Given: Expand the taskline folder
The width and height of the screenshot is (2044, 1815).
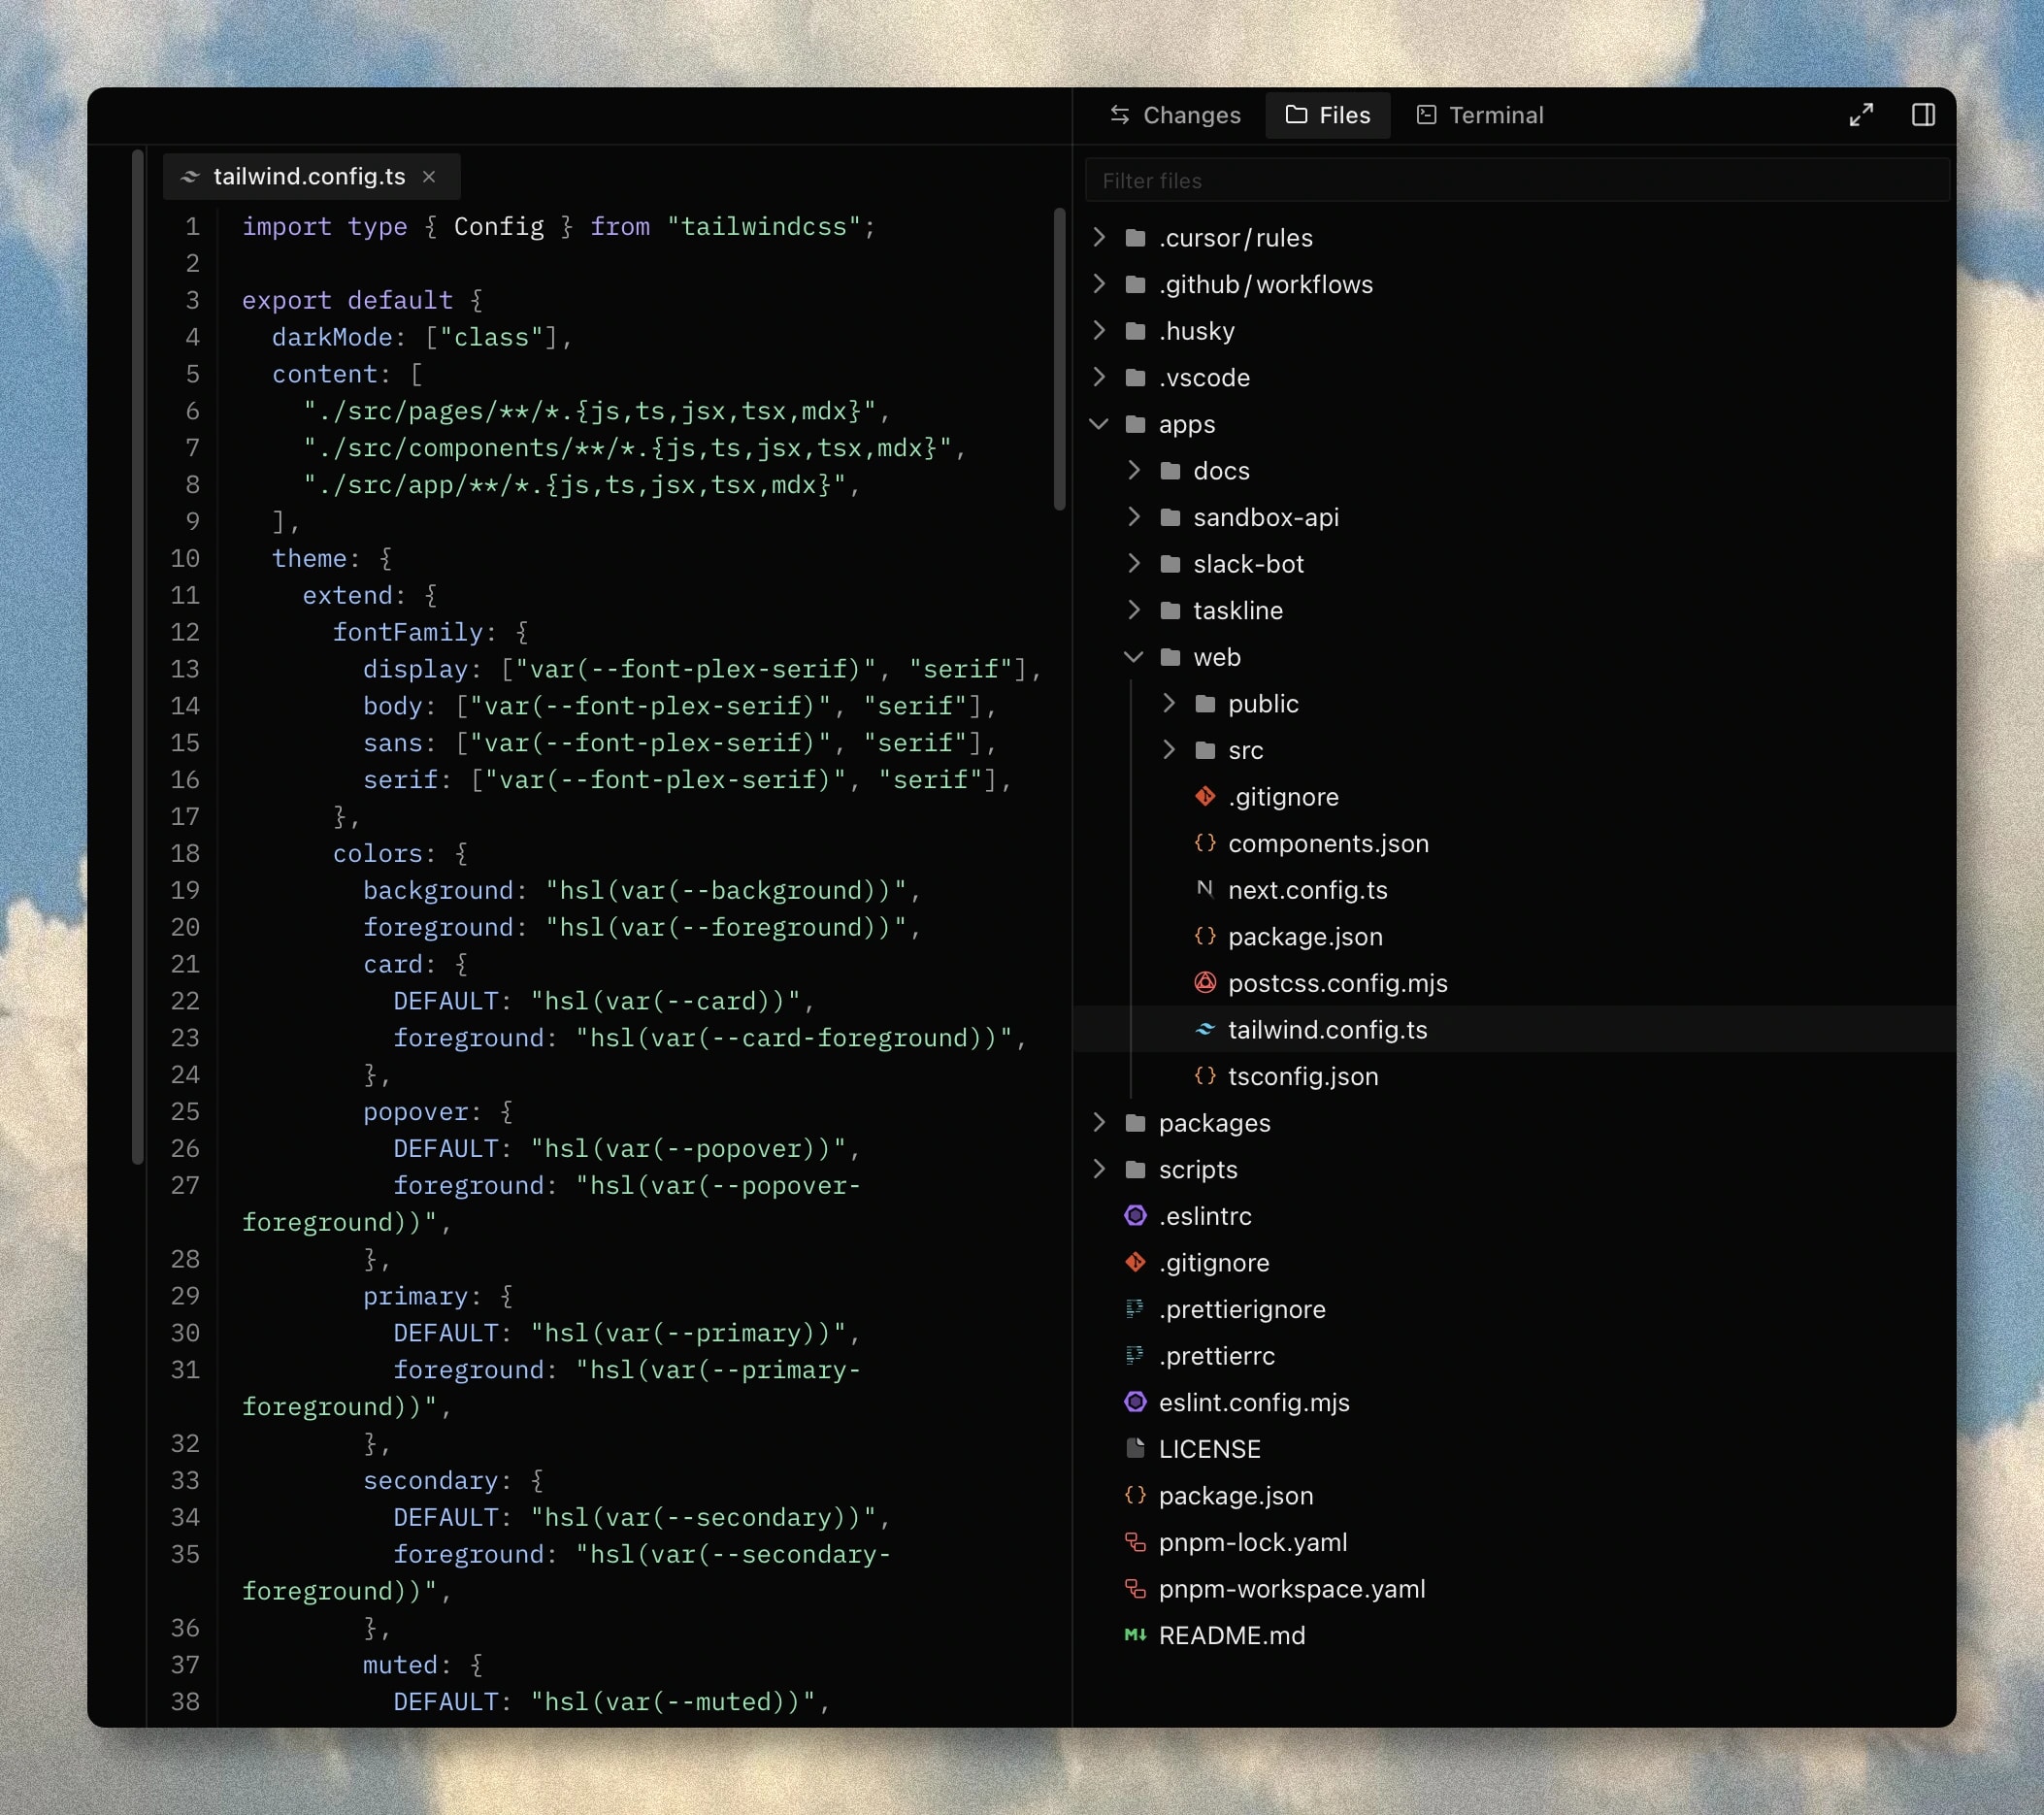Looking at the screenshot, I should 1133,610.
